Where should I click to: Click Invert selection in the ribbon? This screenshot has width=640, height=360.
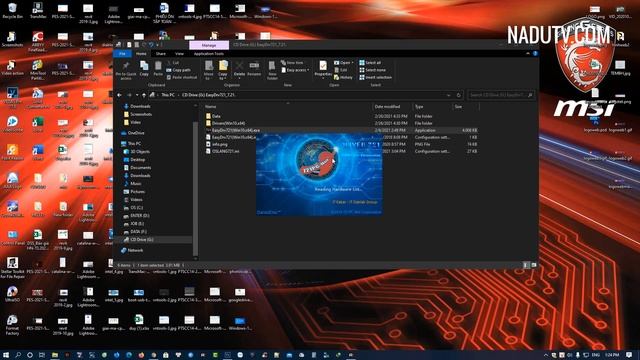[376, 77]
